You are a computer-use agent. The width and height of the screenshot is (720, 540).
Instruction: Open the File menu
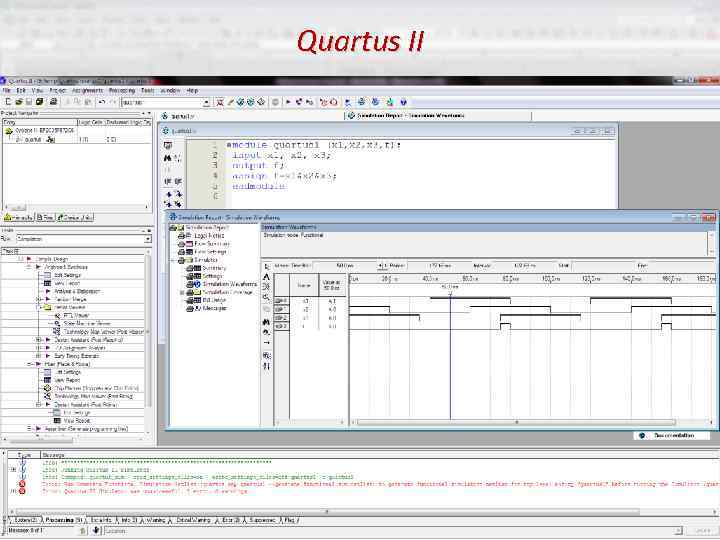pos(6,91)
